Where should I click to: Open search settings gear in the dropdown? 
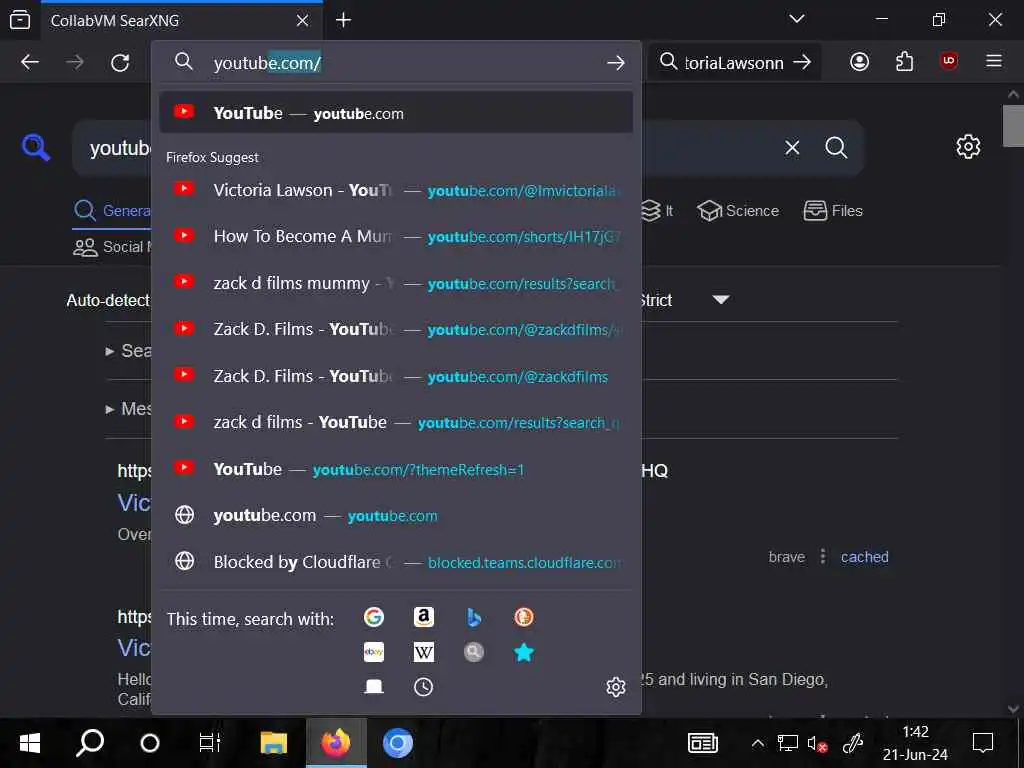tap(616, 686)
